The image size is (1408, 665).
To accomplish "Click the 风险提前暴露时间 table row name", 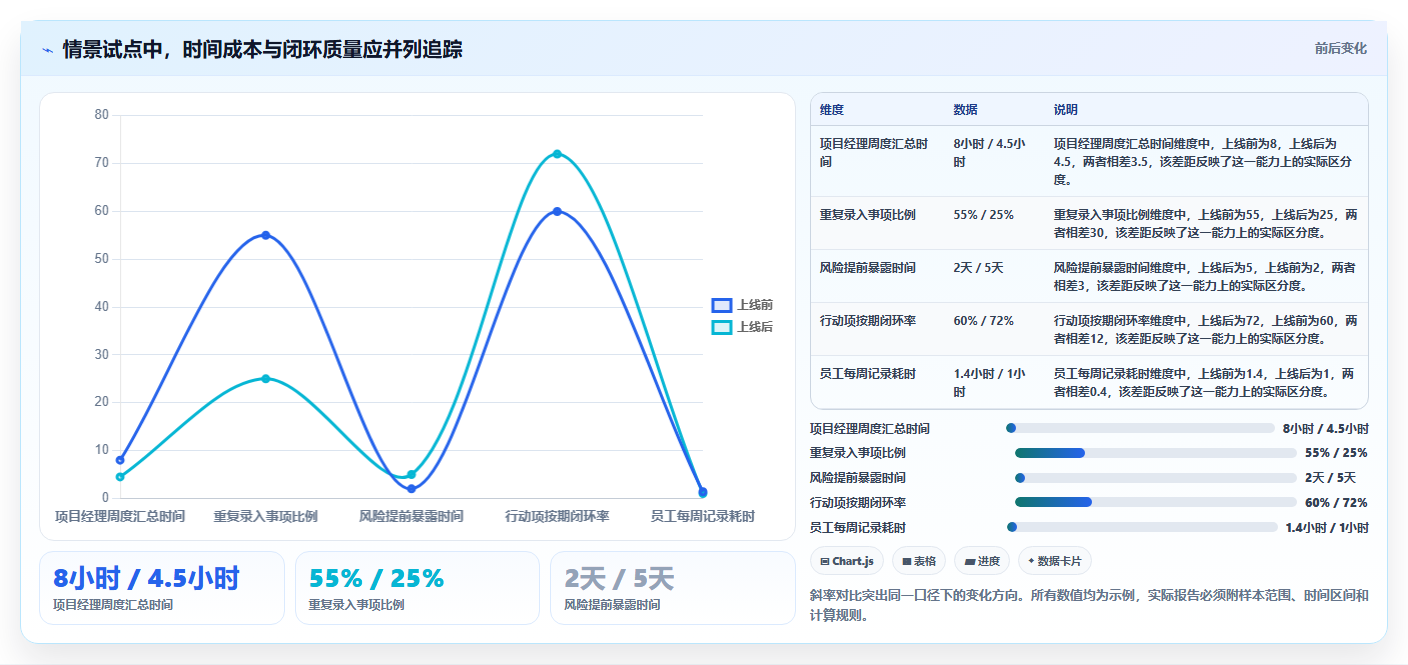I will 868,268.
